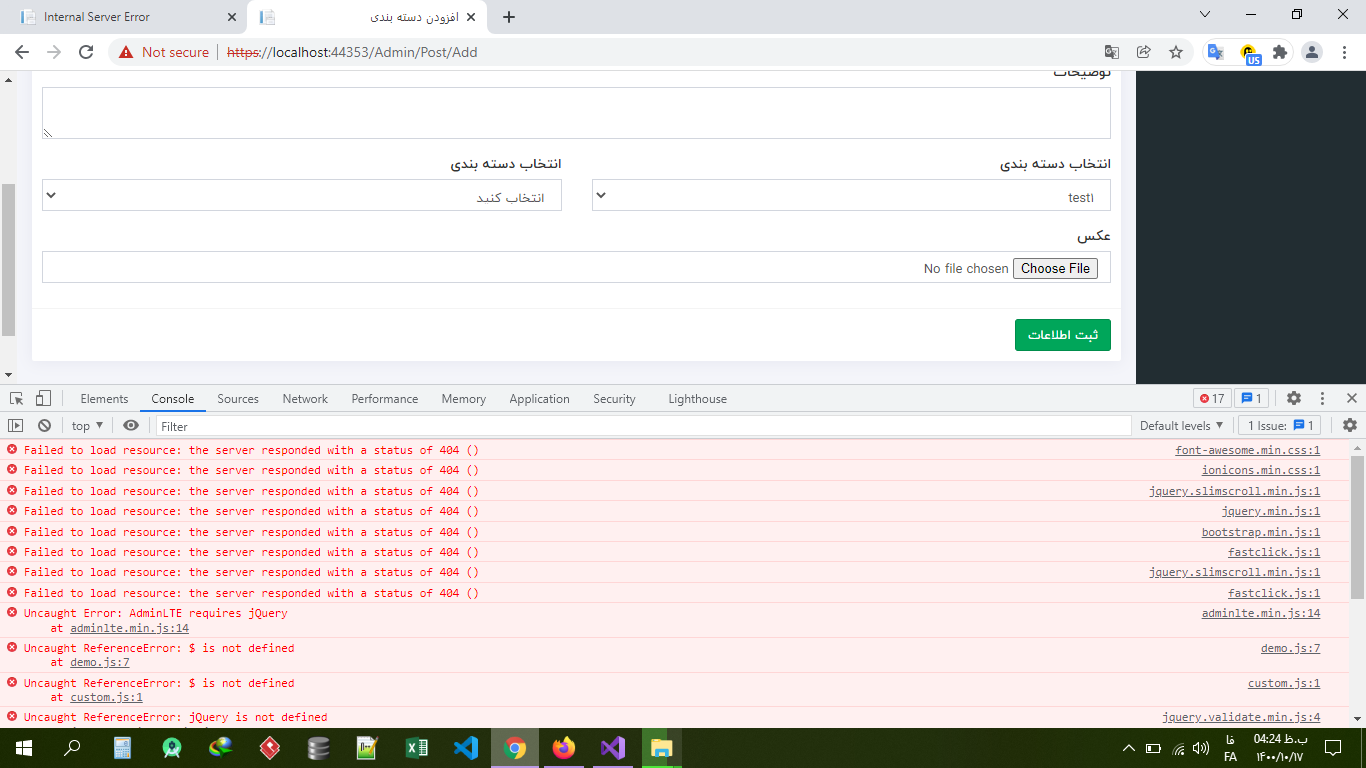Open the Chrome profile avatar
The height and width of the screenshot is (768, 1366).
click(1313, 52)
